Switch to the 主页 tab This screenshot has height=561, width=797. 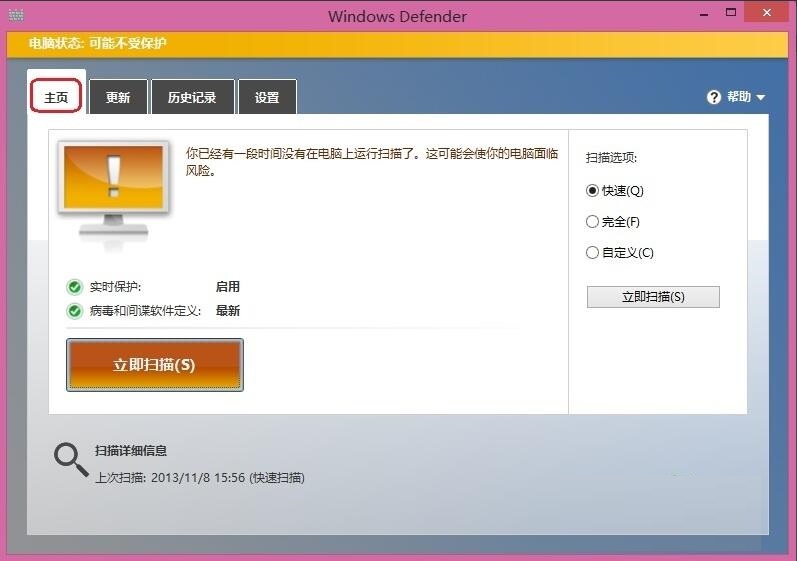(x=56, y=96)
